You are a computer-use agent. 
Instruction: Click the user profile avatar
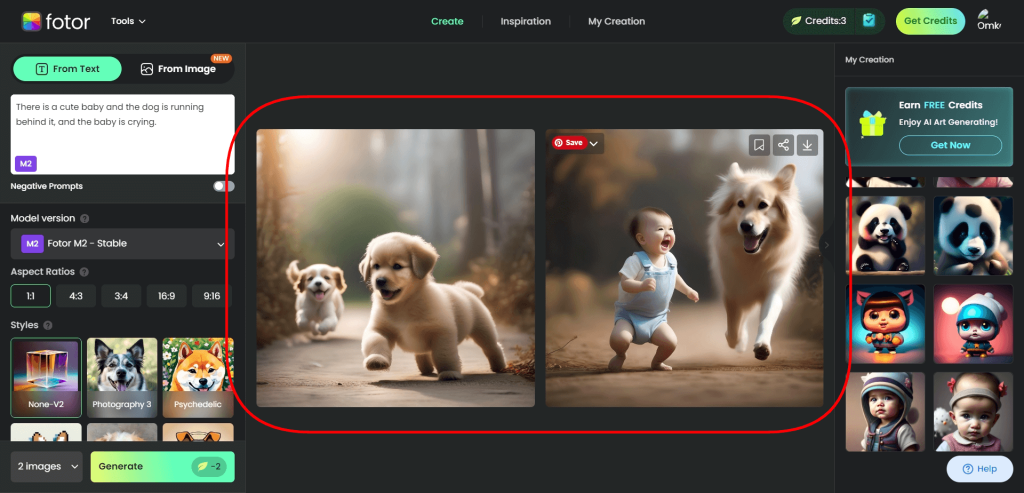[985, 15]
